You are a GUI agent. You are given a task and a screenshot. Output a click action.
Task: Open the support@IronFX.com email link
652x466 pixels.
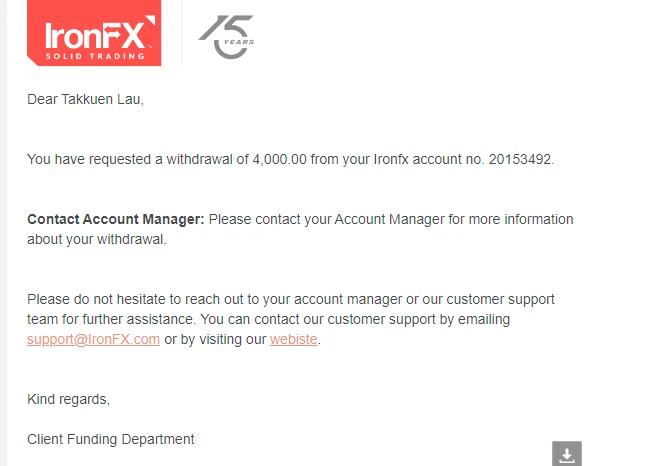(93, 339)
